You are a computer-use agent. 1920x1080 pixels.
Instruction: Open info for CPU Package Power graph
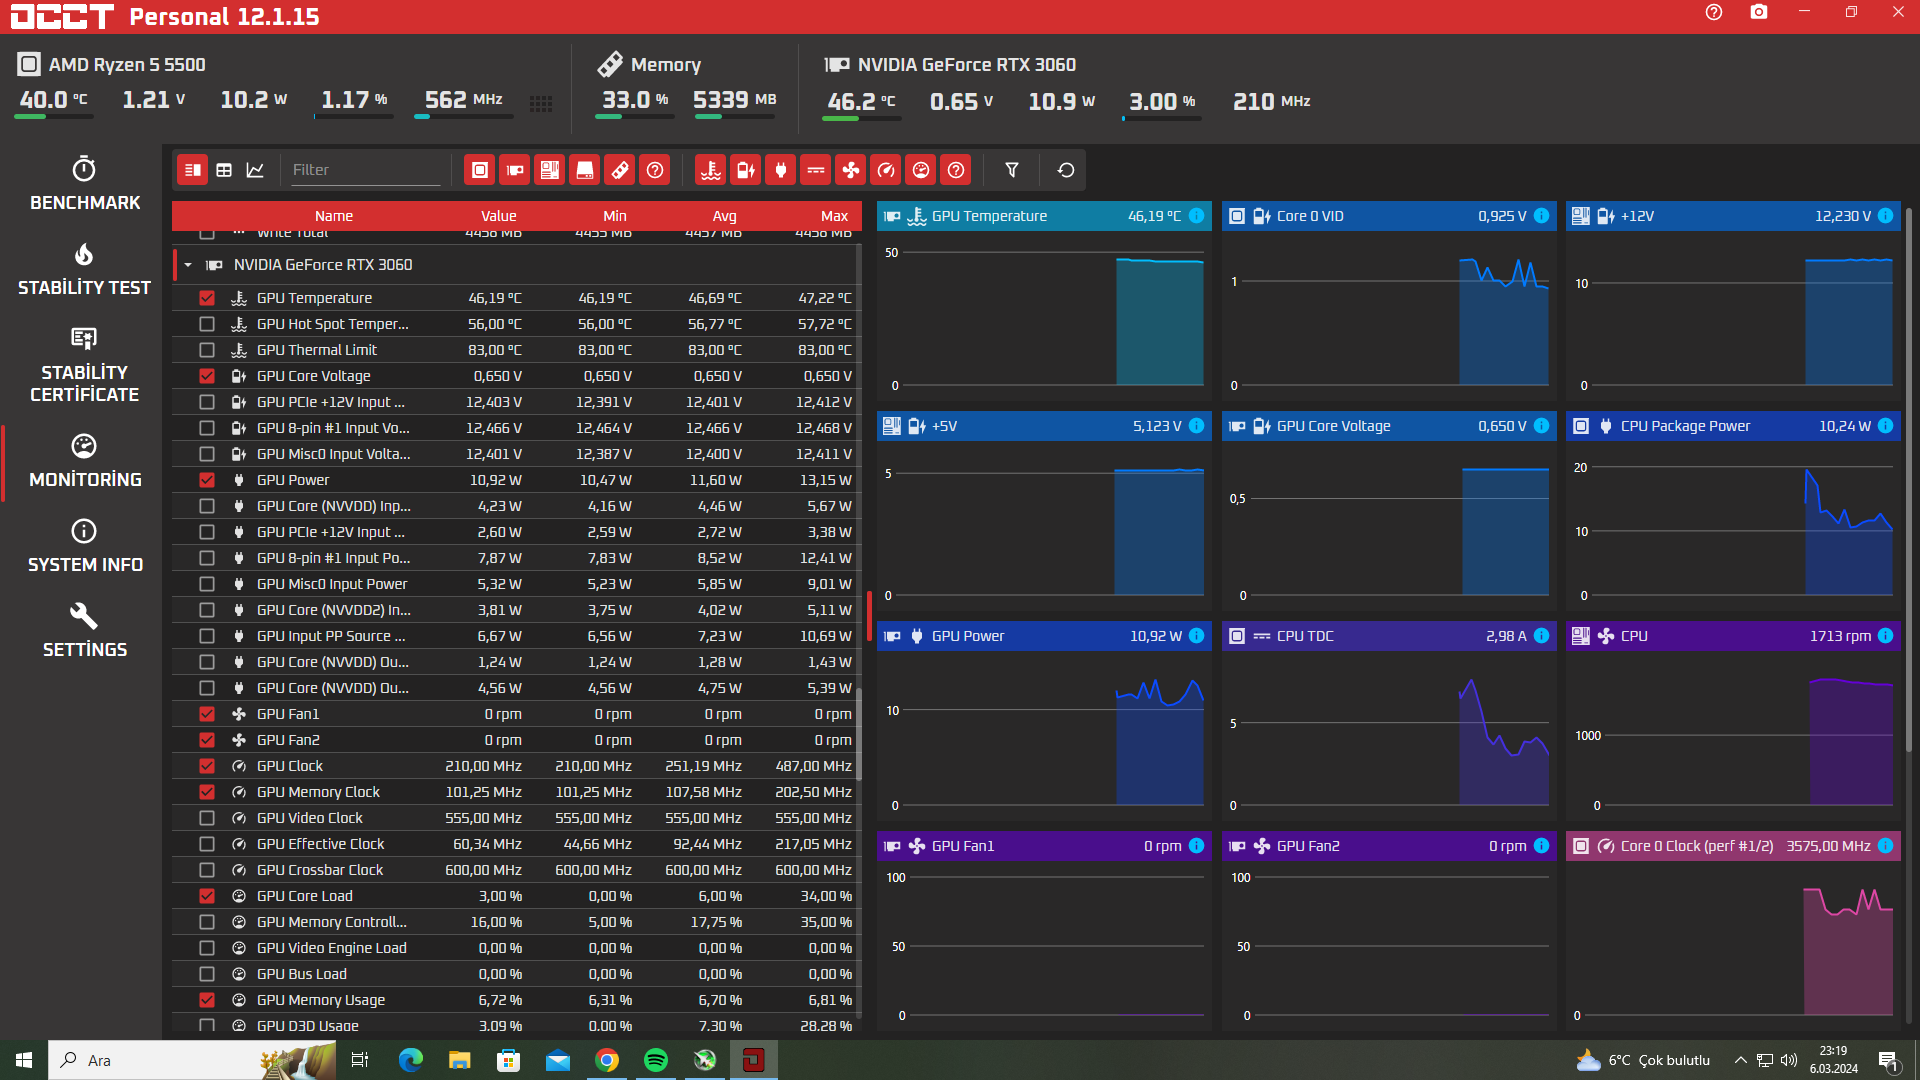[1885, 426]
